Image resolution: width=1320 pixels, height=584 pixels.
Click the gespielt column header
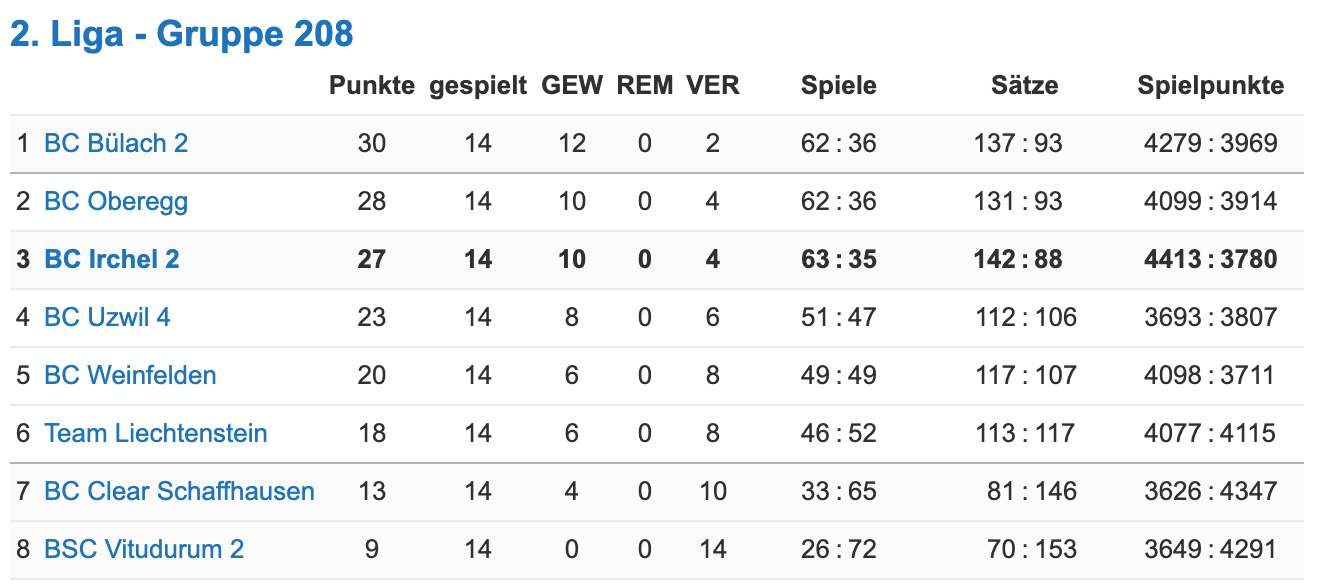click(478, 86)
